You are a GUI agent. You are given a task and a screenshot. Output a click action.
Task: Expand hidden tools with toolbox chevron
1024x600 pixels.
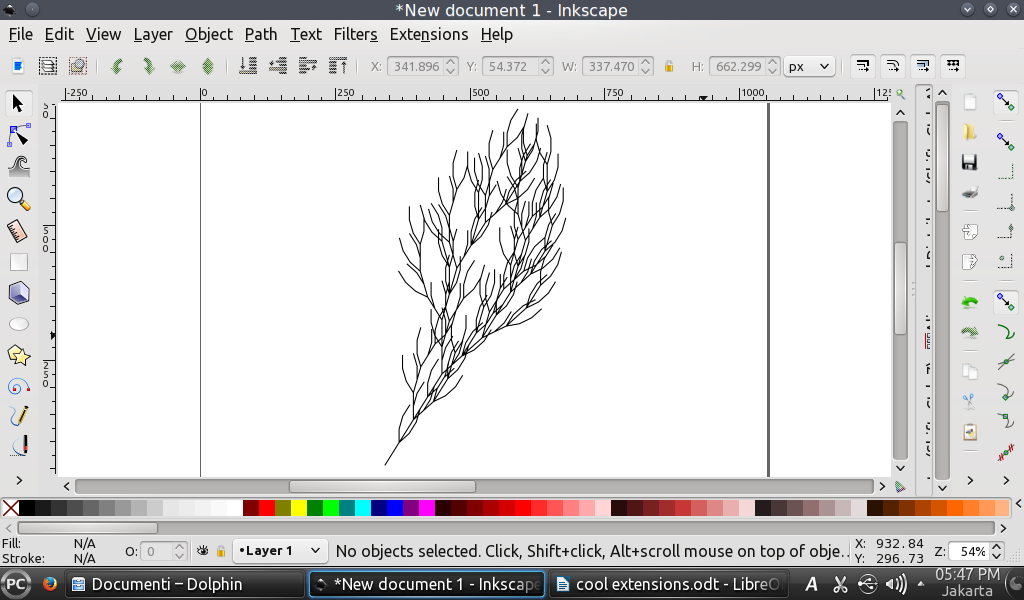coord(18,481)
